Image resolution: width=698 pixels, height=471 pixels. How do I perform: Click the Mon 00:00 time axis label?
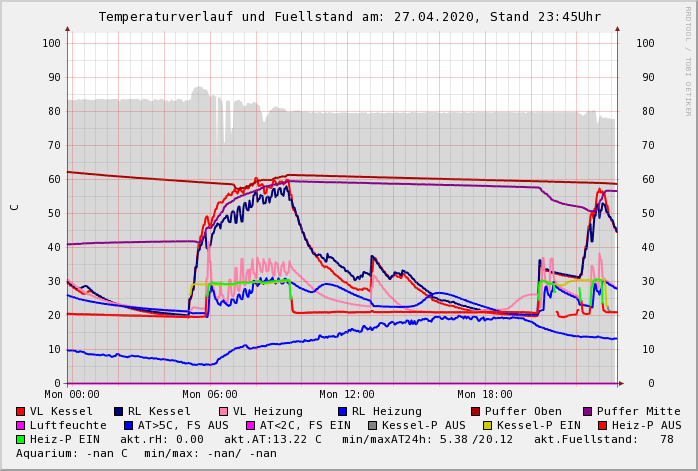(x=72, y=395)
